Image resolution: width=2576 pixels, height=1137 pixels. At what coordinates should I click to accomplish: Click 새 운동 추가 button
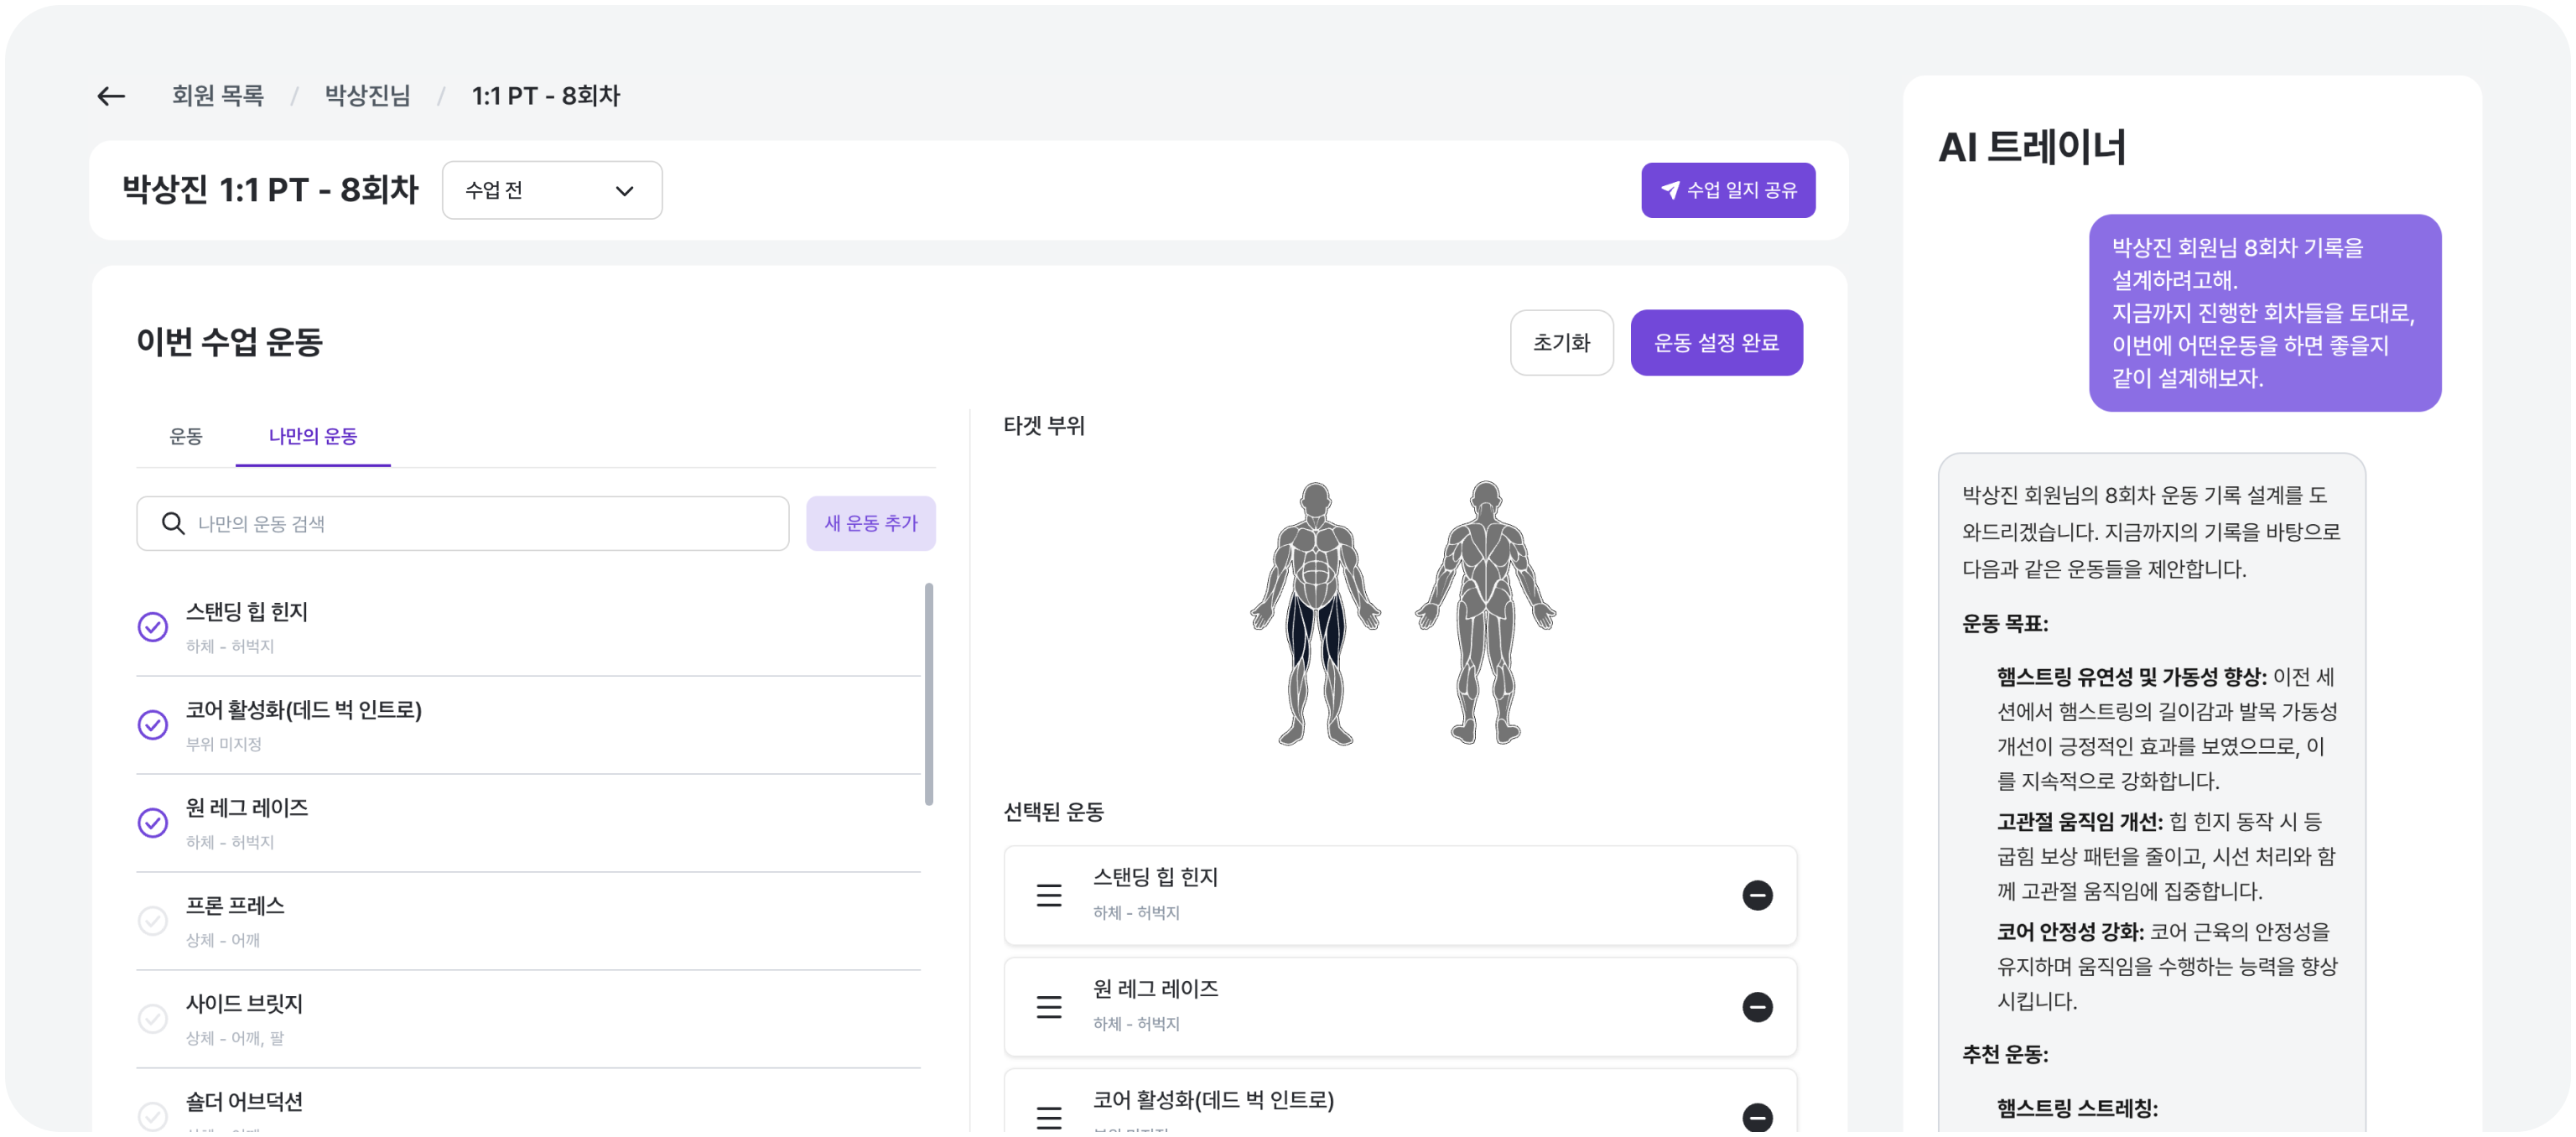(x=870, y=523)
